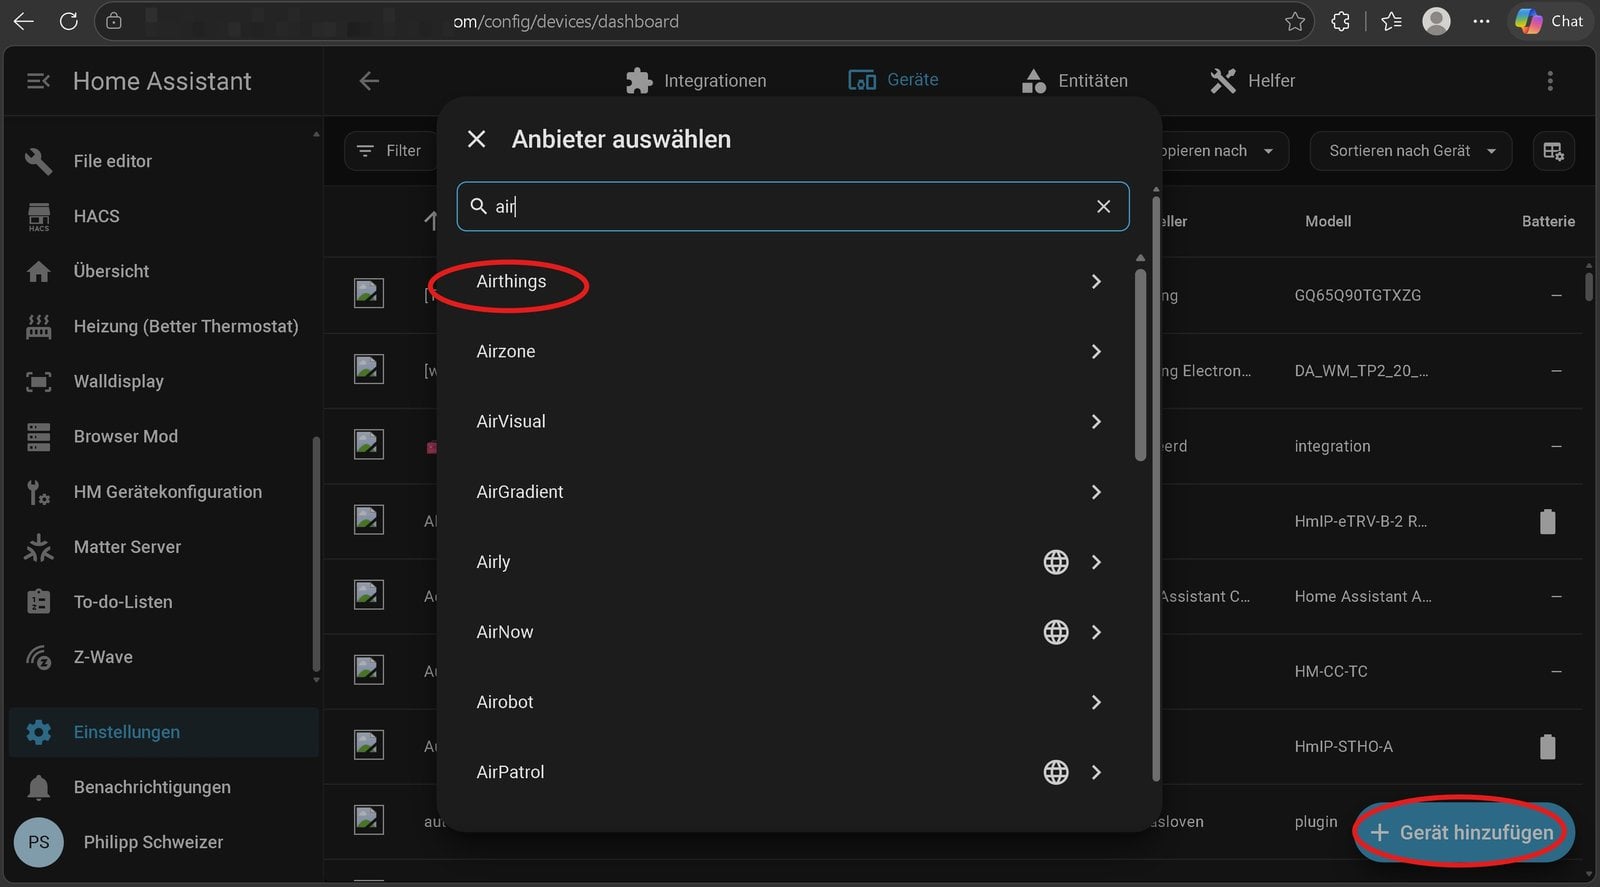
Task: Click the cloud globe icon on AirNow
Action: [x=1056, y=632]
